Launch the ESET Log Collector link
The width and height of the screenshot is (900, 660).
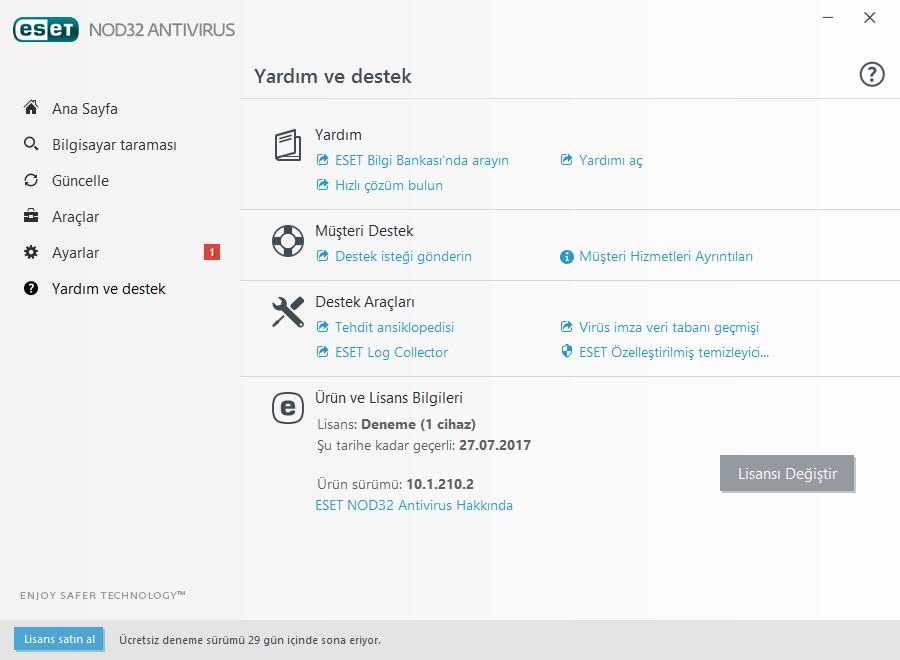[x=391, y=352]
